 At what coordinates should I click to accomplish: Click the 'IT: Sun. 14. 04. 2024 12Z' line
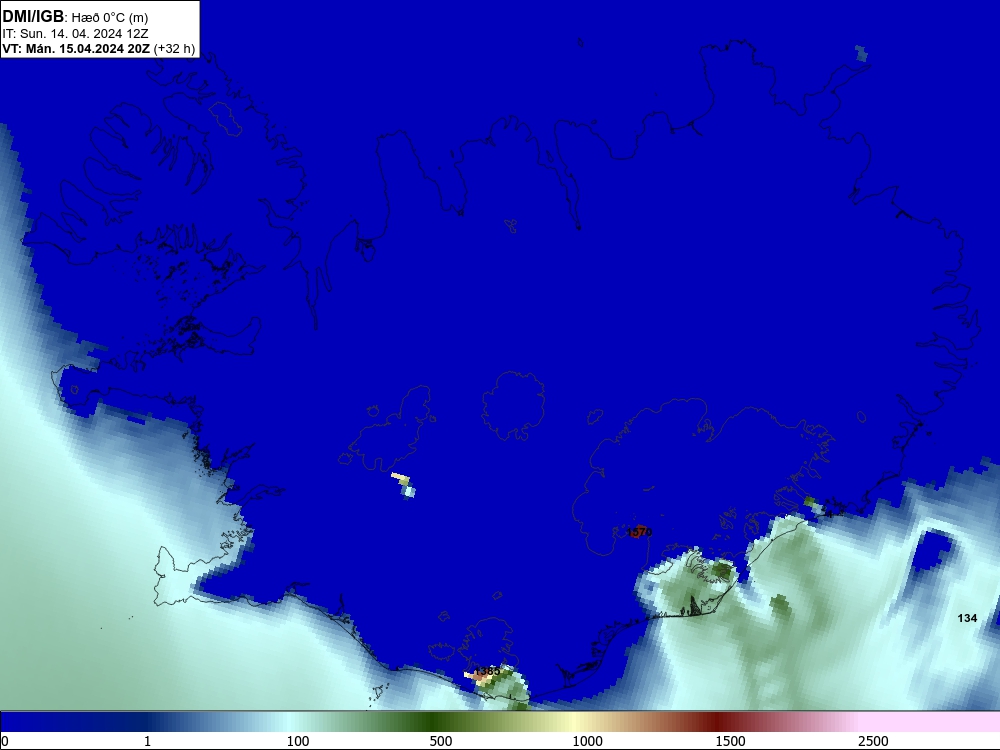pos(75,34)
